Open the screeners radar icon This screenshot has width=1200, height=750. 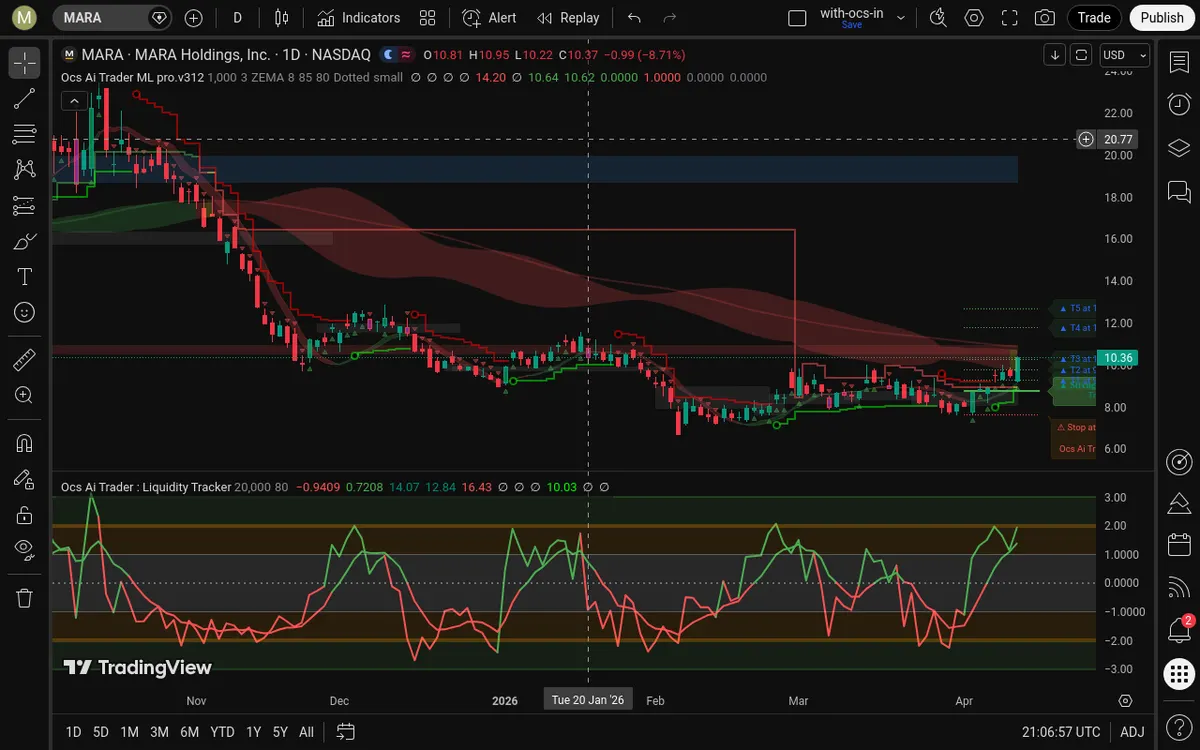[1179, 461]
